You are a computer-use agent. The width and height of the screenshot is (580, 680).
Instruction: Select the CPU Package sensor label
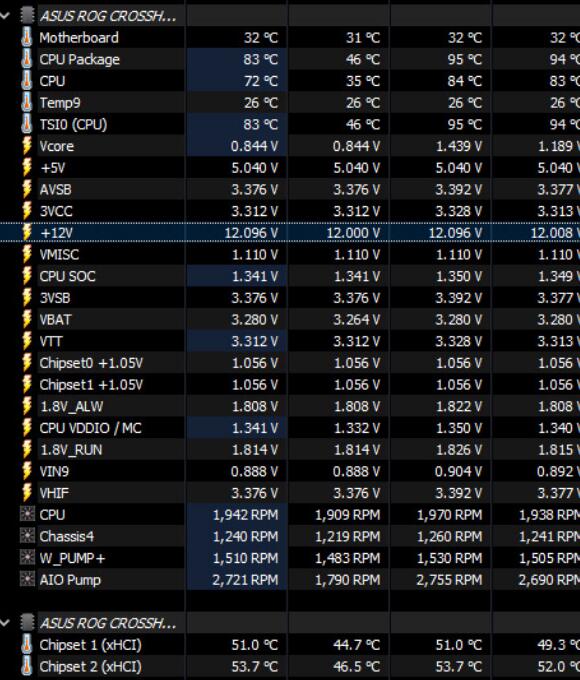point(80,59)
